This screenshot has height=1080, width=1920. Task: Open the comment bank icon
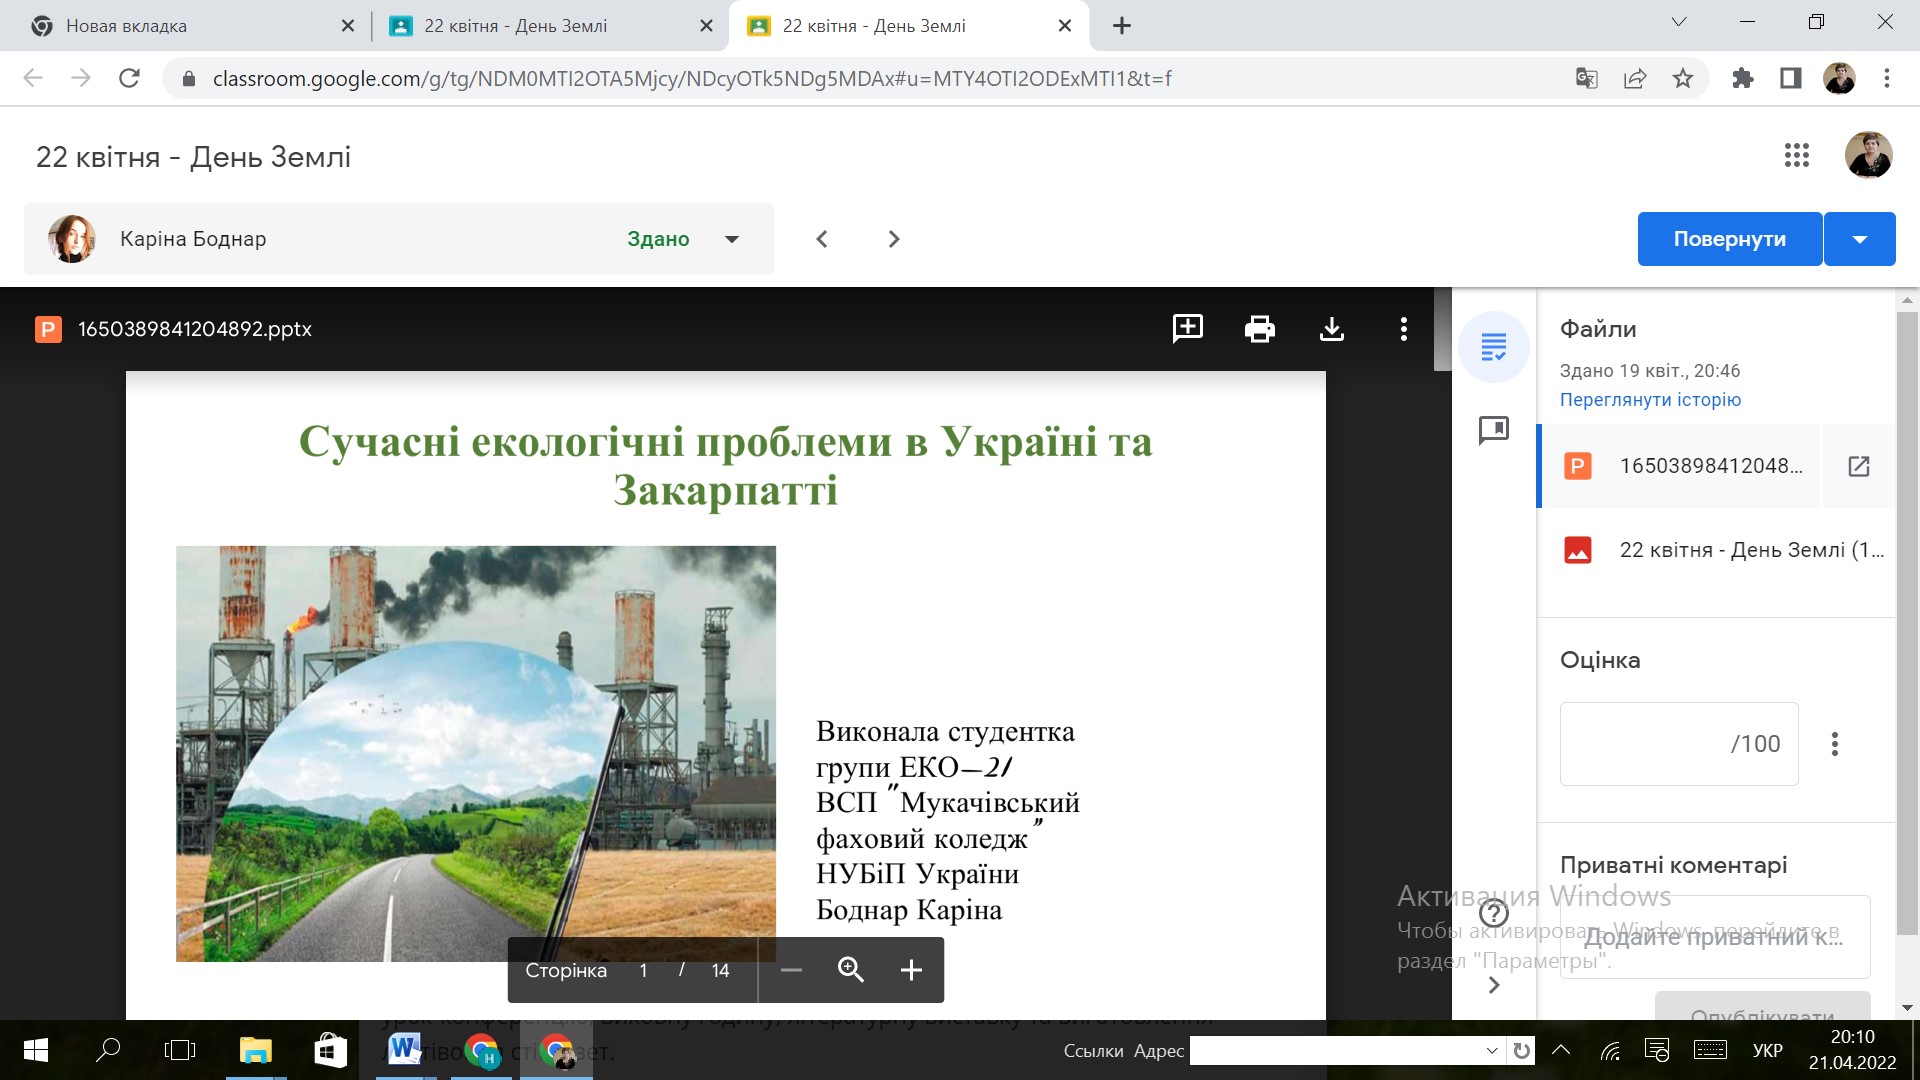coord(1494,430)
